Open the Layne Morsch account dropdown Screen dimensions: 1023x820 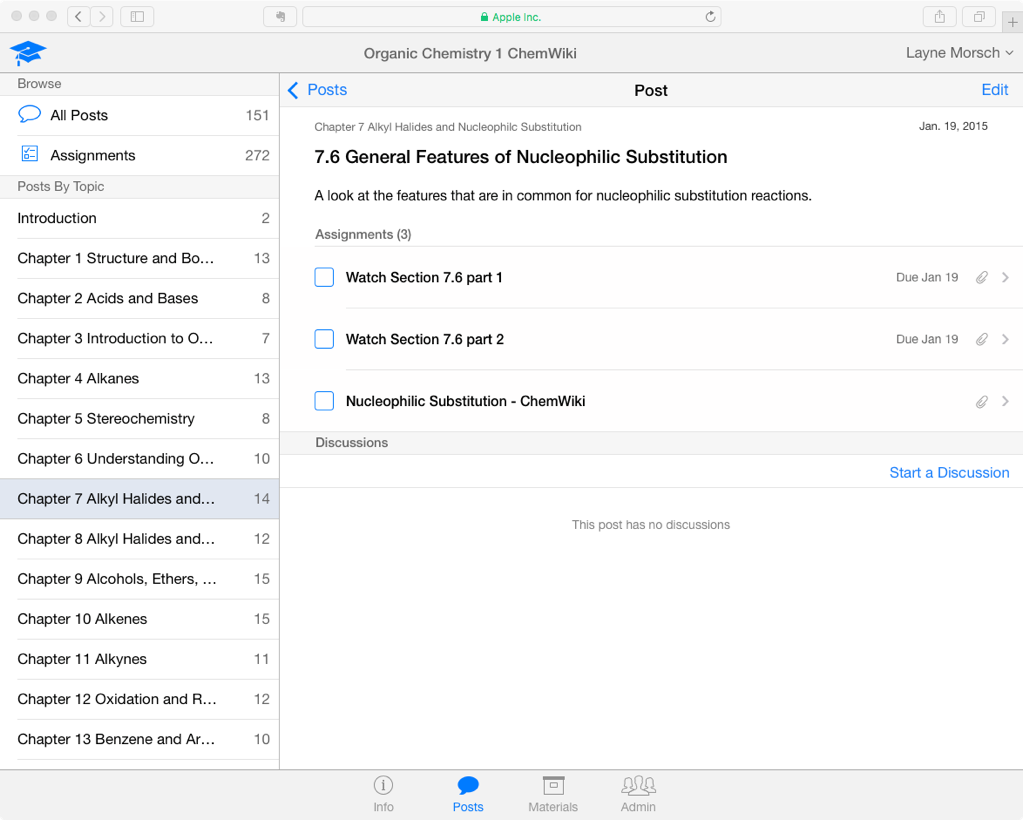click(958, 53)
